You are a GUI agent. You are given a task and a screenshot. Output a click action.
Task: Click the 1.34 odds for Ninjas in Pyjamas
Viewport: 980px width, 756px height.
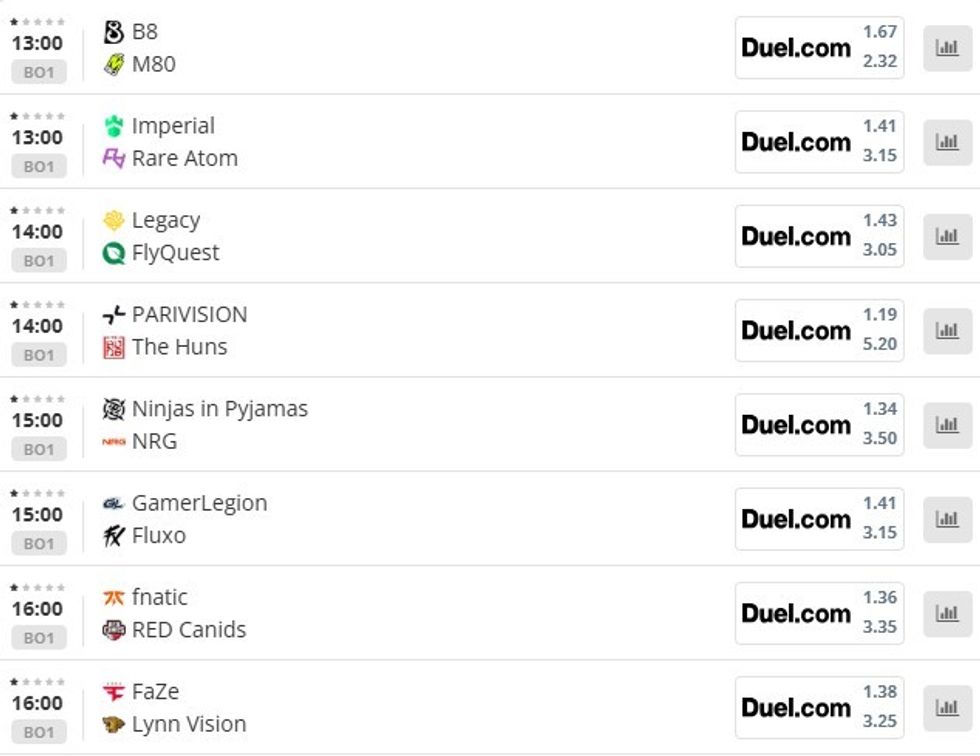click(x=880, y=409)
